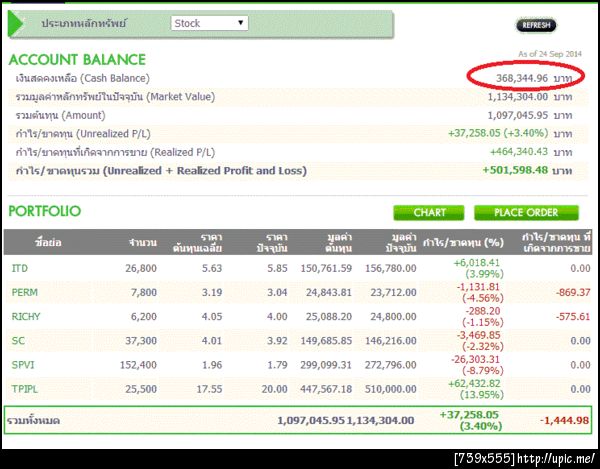The image size is (600, 469).
Task: Click the Cash Balance label
Action: [82, 78]
